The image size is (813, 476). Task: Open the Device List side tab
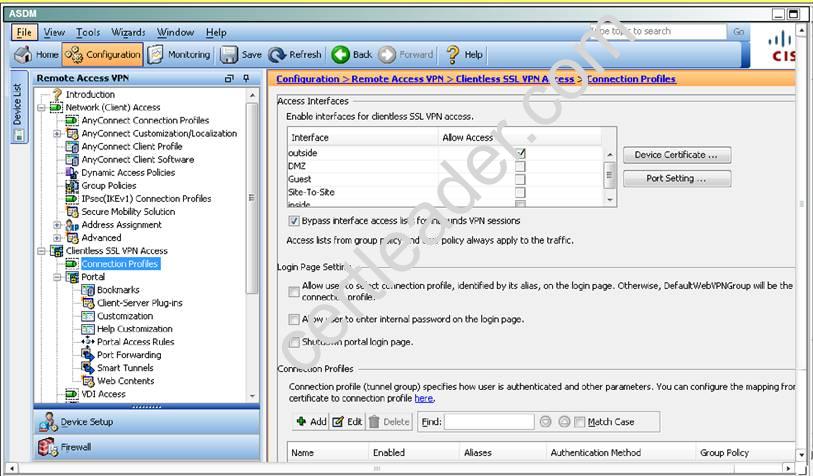(18, 106)
